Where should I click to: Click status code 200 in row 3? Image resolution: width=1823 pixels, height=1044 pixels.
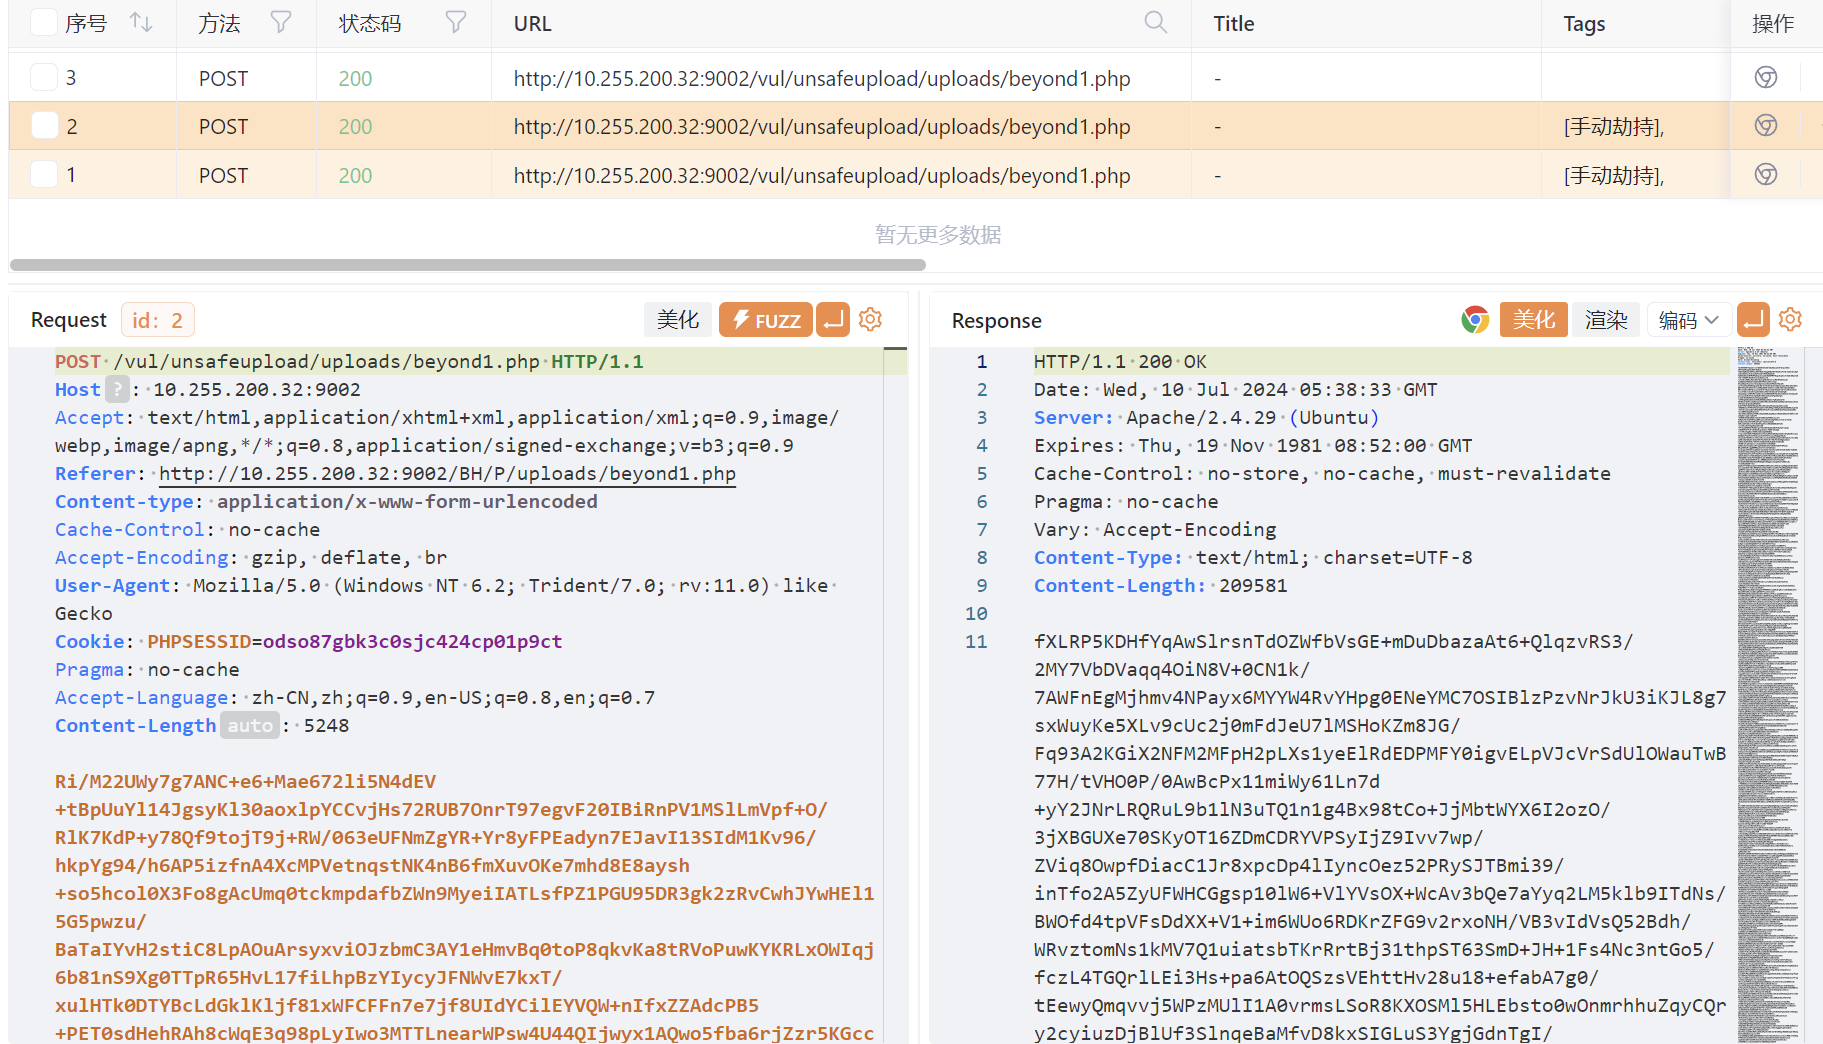[x=355, y=78]
